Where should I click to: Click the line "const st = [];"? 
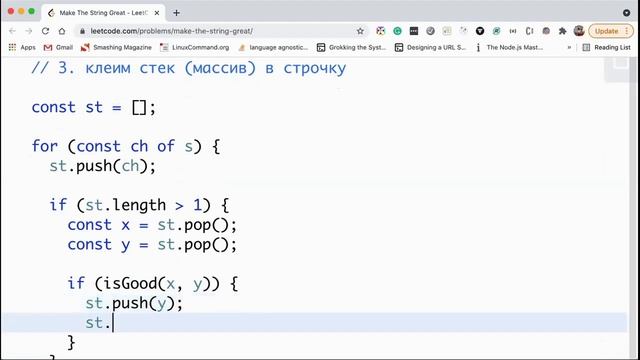click(x=94, y=108)
